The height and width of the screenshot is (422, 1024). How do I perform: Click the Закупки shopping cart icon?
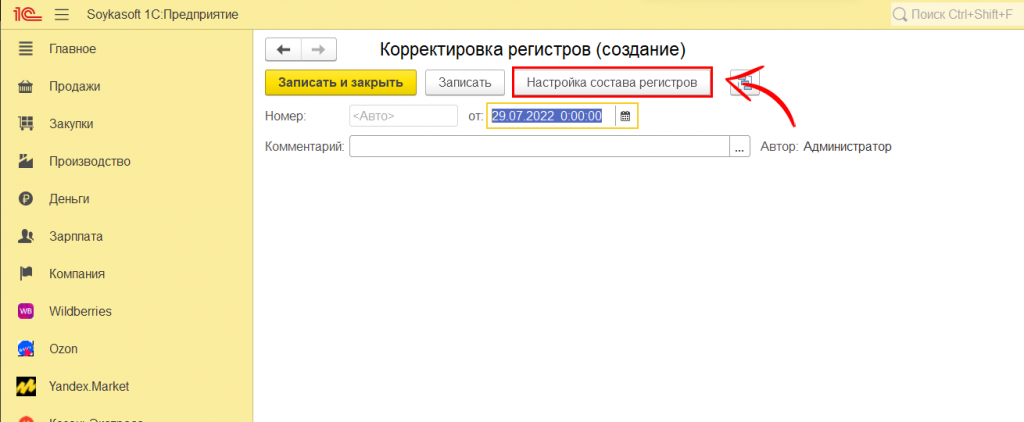[27, 124]
